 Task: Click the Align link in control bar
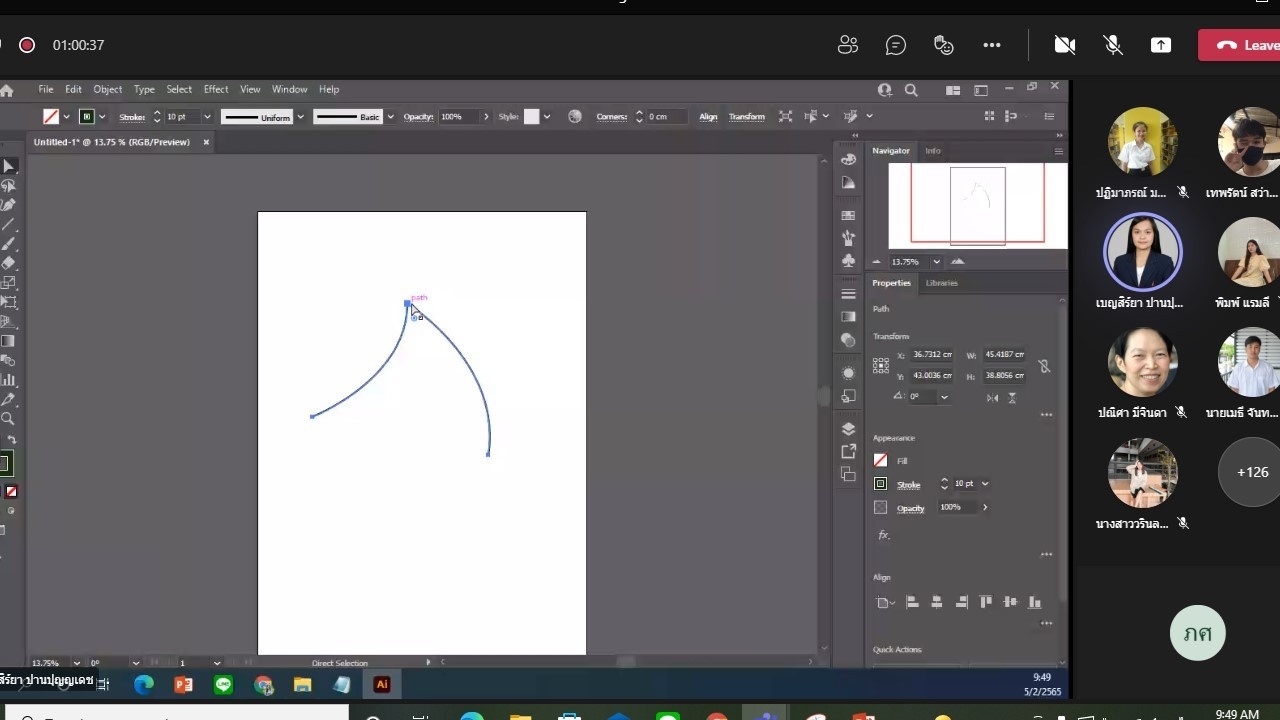(708, 117)
